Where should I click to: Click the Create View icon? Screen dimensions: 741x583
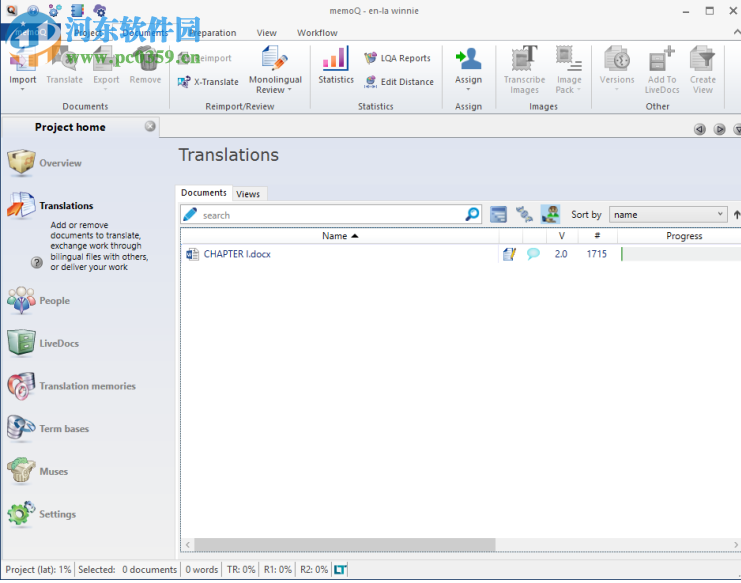pos(702,59)
